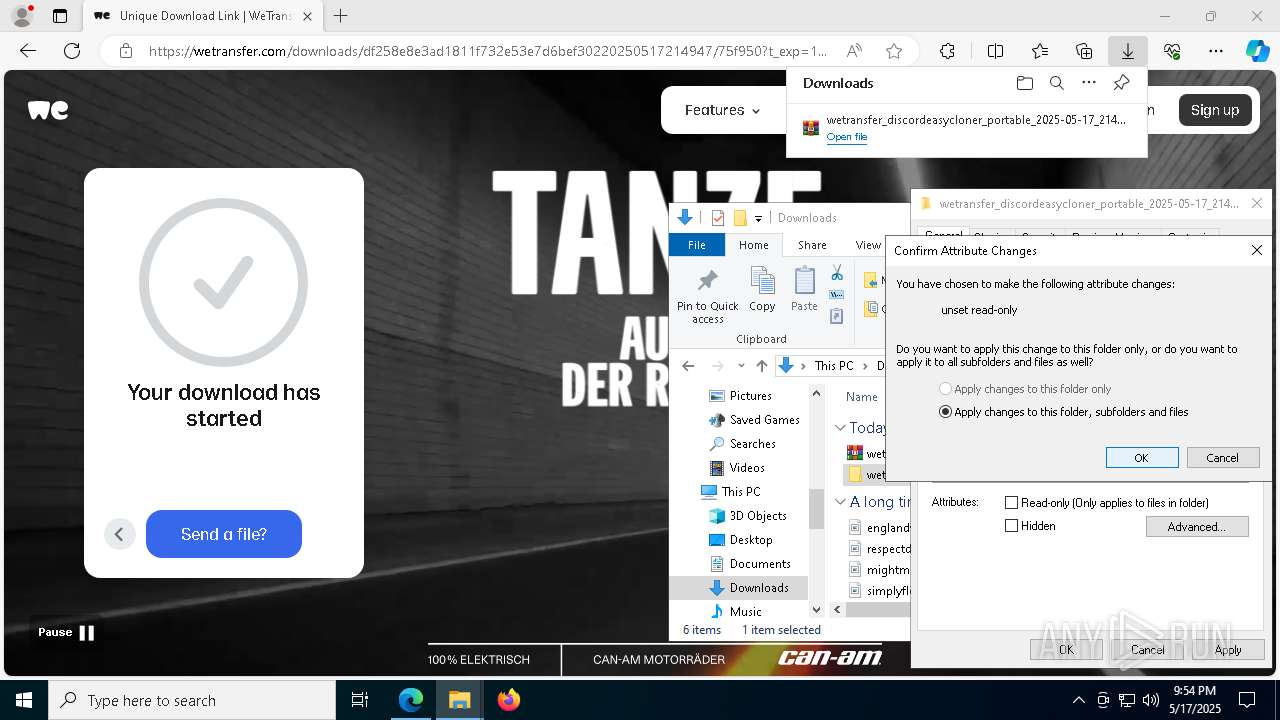This screenshot has height=720, width=1280.
Task: Pin the Downloads panel
Action: (x=1122, y=83)
